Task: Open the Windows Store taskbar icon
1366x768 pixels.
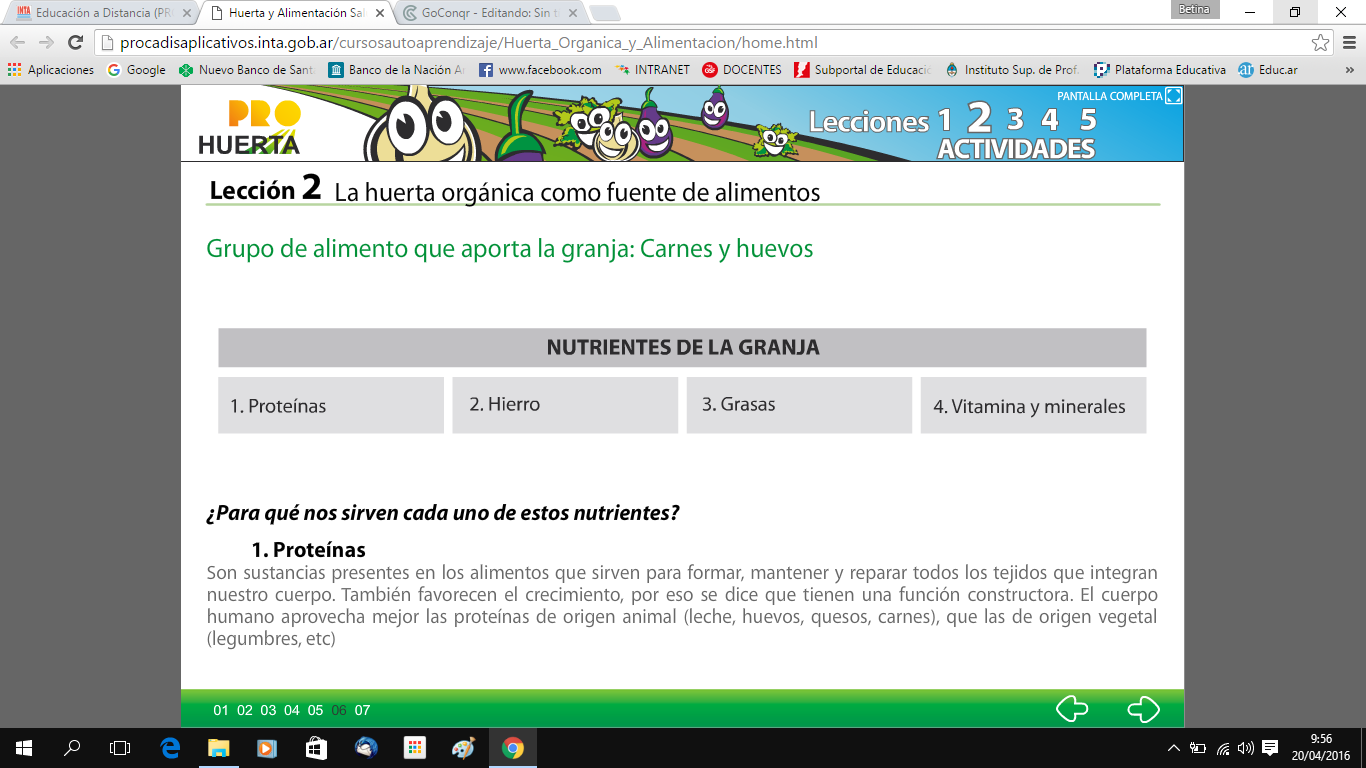Action: tap(315, 748)
